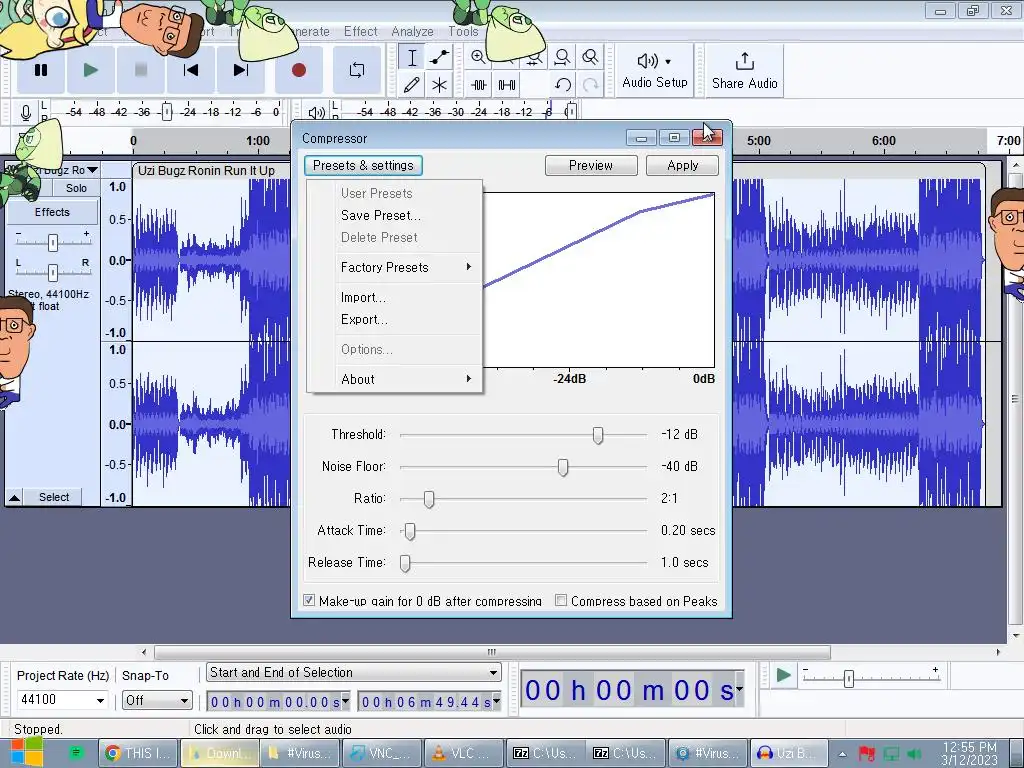The height and width of the screenshot is (768, 1024).
Task: Toggle the Loop playback button
Action: tap(357, 70)
